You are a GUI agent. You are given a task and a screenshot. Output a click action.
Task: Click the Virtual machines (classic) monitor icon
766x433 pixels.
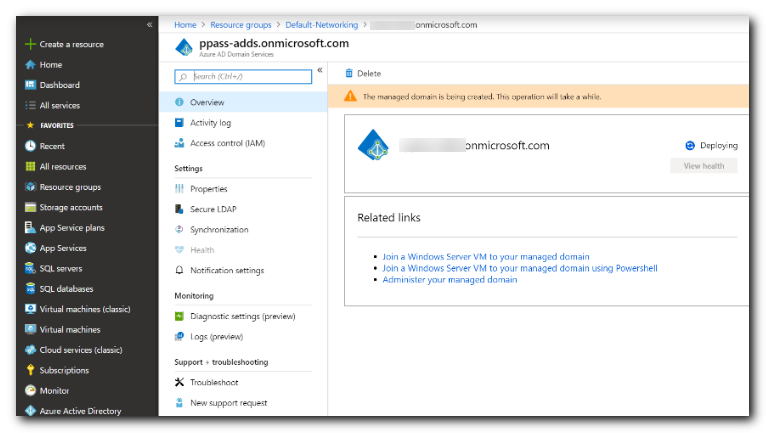tap(30, 309)
